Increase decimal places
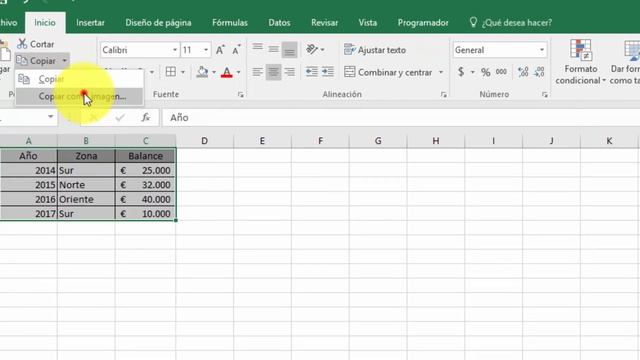 pyautogui.click(x=523, y=72)
